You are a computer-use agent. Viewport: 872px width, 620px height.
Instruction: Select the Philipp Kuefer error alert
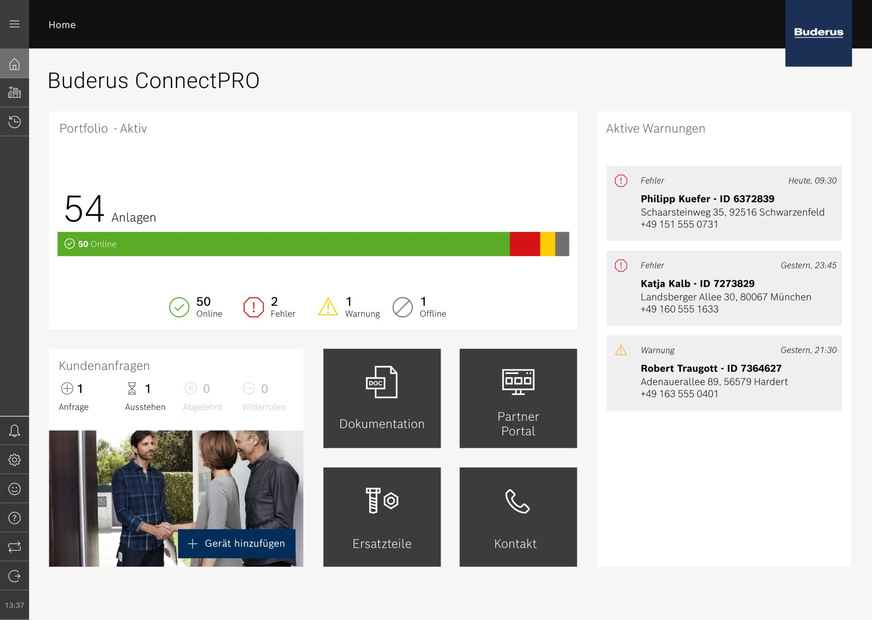coord(723,204)
